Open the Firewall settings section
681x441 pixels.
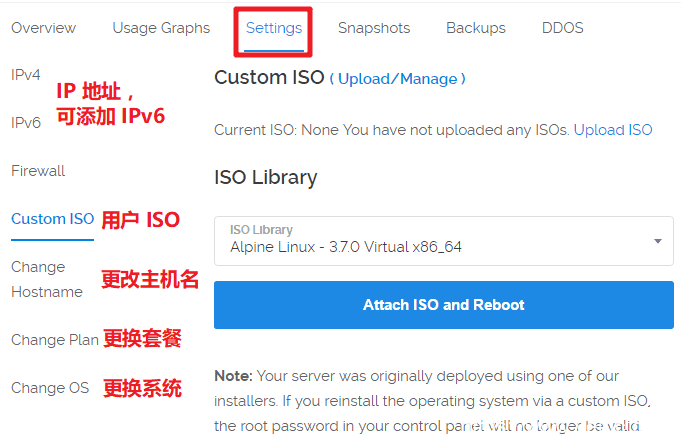tap(38, 171)
